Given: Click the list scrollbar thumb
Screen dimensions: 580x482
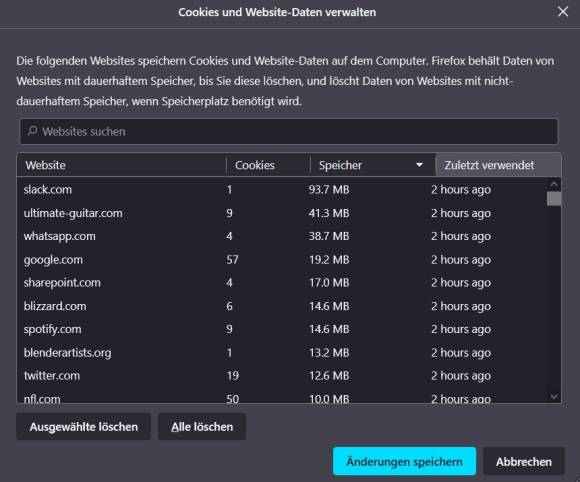Looking at the screenshot, I should pos(554,198).
